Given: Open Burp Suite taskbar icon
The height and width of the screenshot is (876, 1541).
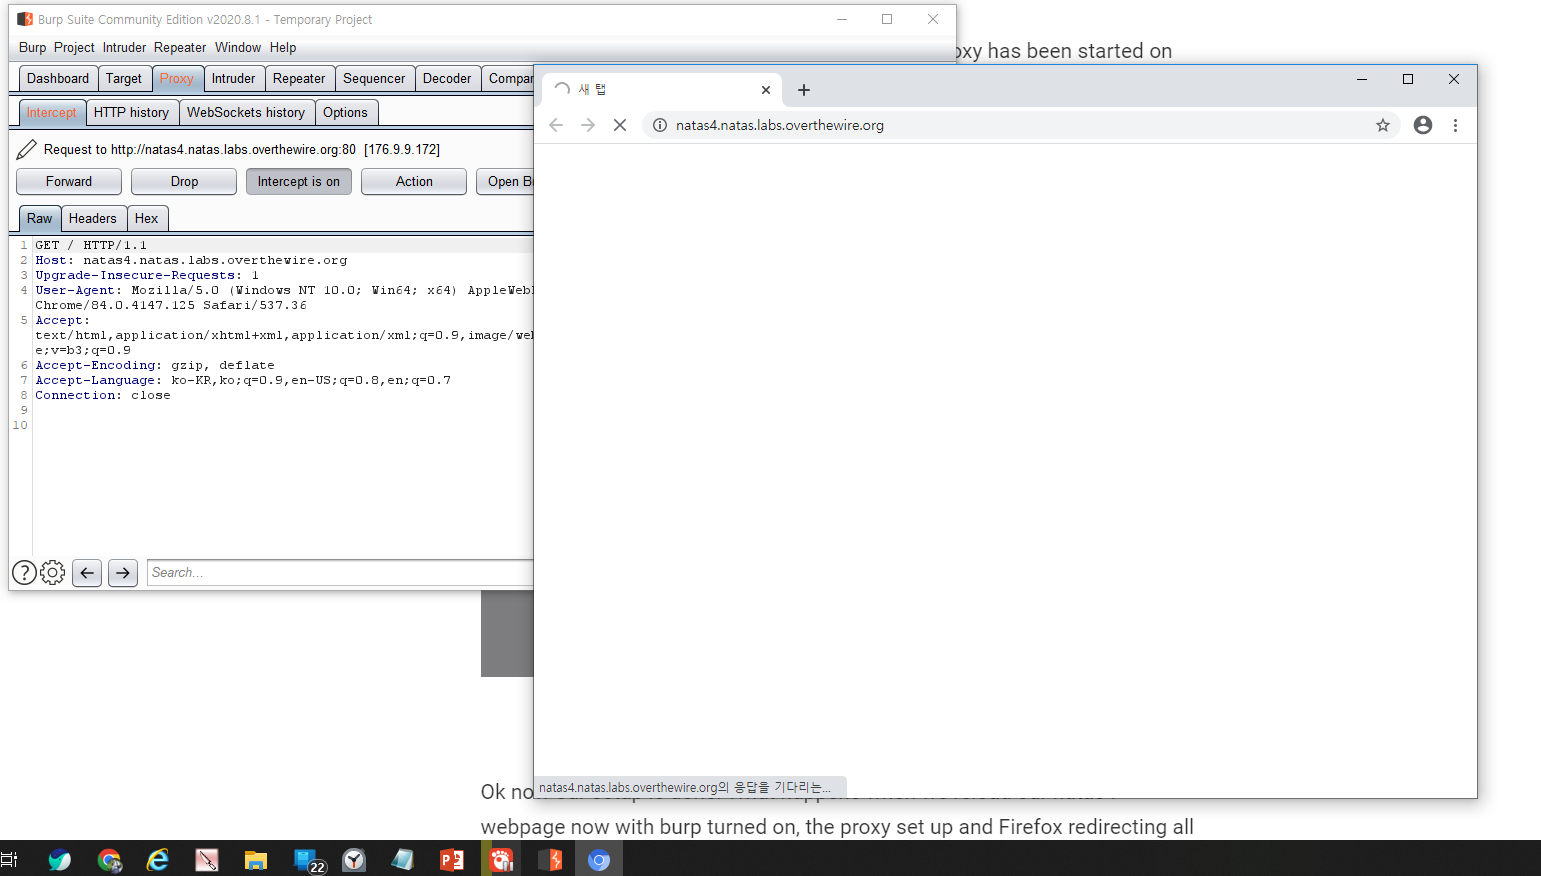Looking at the screenshot, I should (550, 859).
